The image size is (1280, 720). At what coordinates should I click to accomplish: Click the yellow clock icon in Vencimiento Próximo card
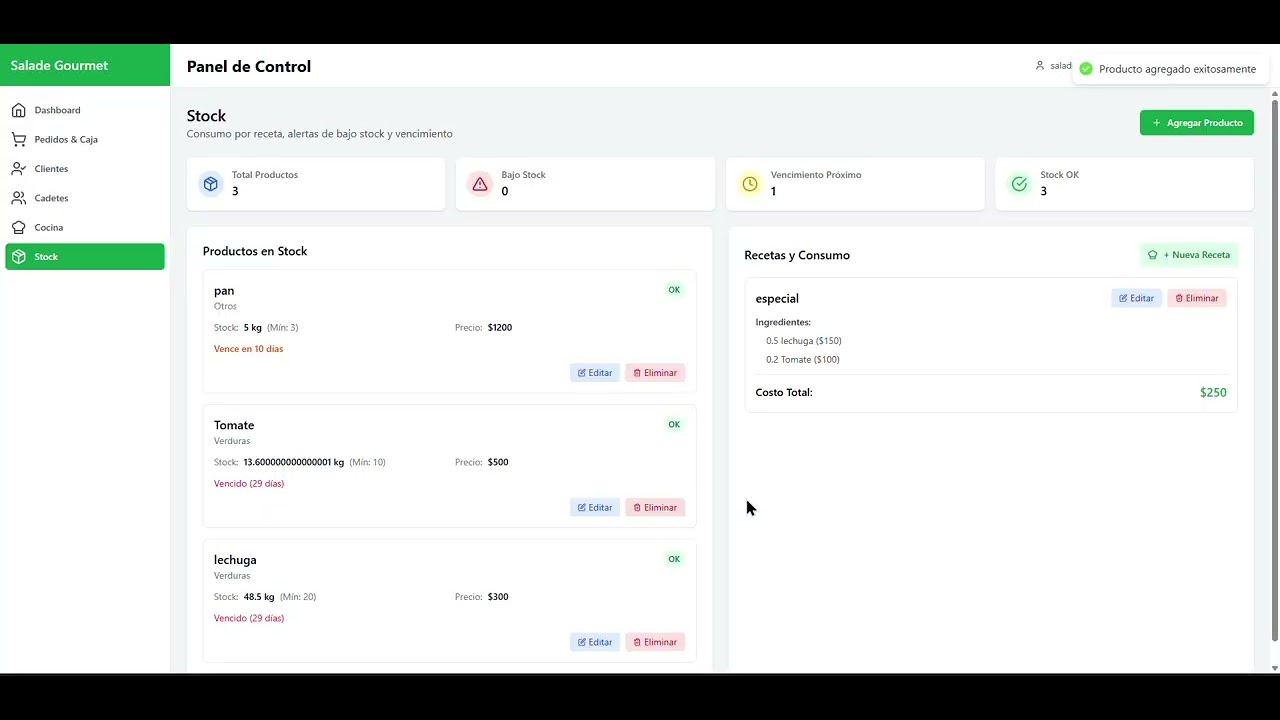click(749, 184)
